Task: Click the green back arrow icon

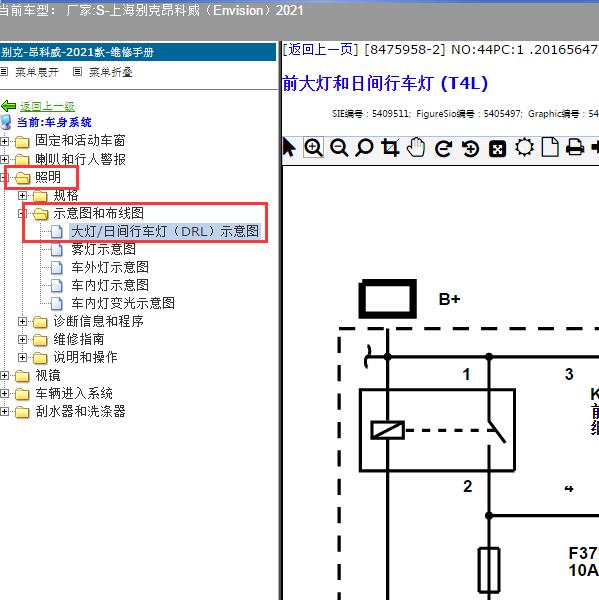Action: click(x=8, y=106)
